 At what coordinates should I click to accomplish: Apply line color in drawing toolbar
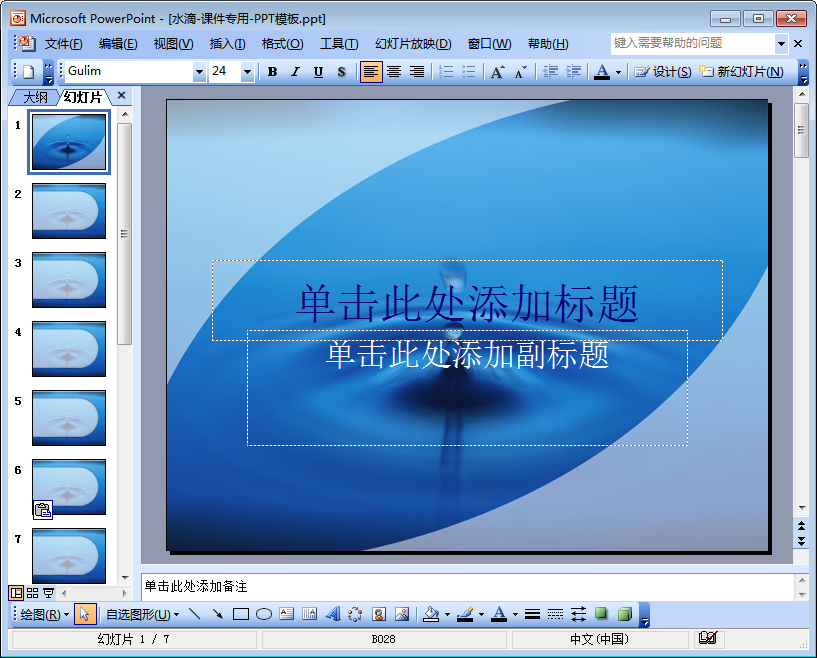[x=465, y=614]
